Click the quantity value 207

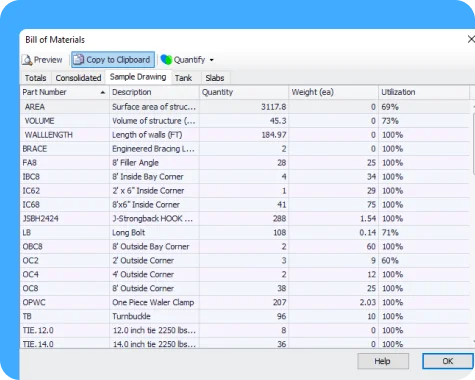[x=279, y=303]
